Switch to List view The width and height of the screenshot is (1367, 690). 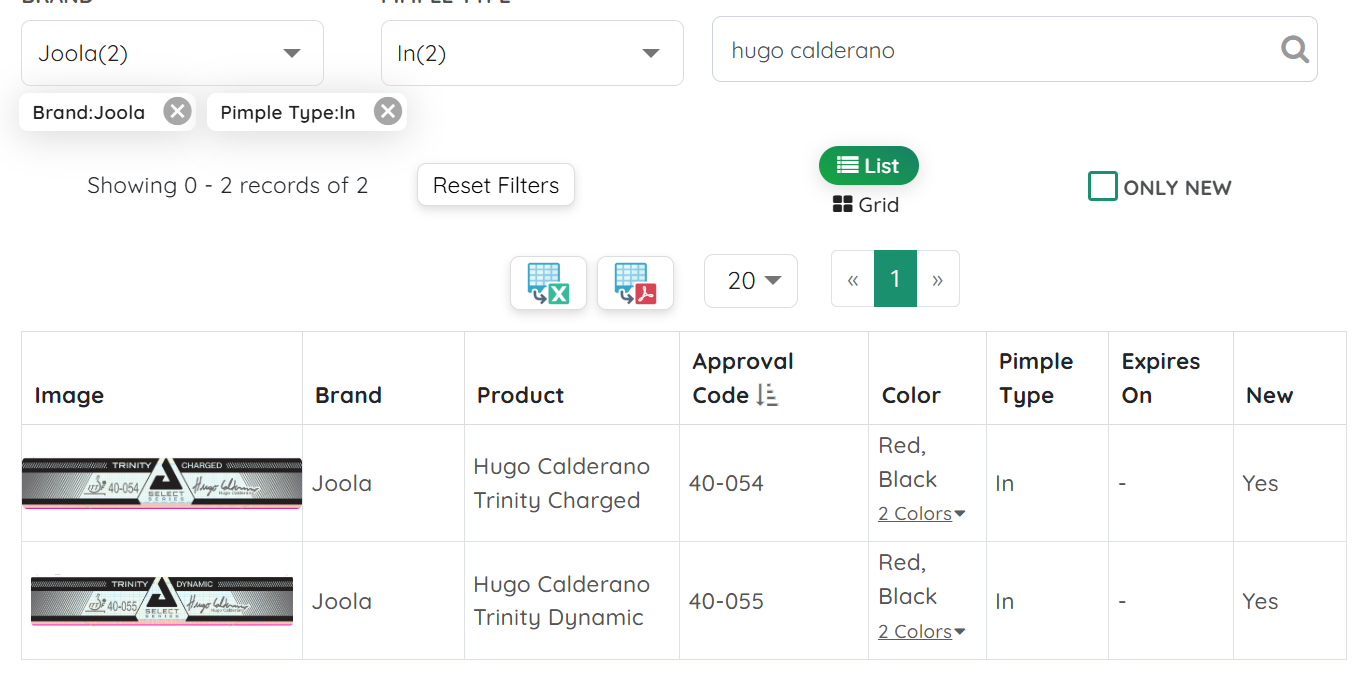coord(868,166)
